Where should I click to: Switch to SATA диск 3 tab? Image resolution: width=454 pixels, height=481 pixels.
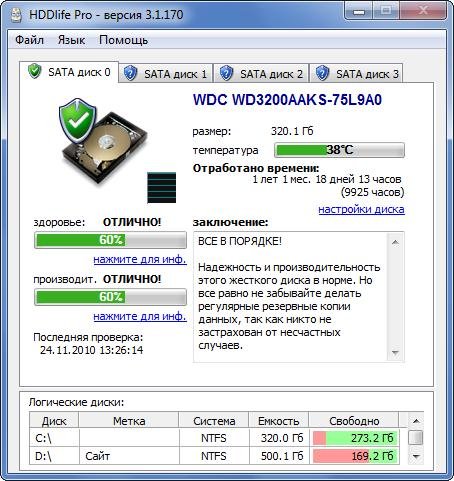point(357,73)
